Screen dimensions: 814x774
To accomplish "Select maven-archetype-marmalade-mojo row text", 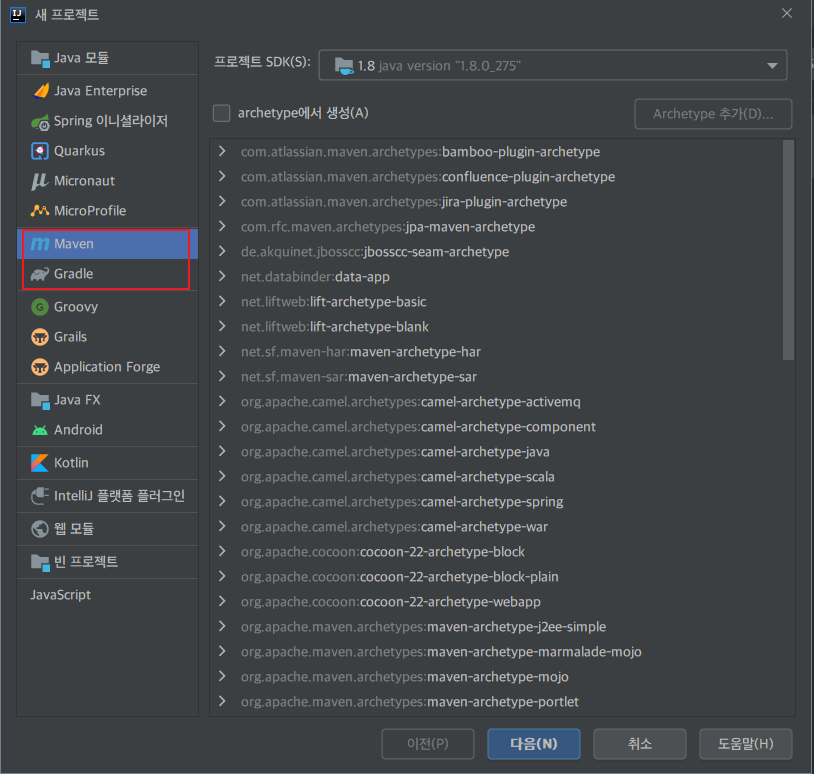I will click(x=441, y=651).
